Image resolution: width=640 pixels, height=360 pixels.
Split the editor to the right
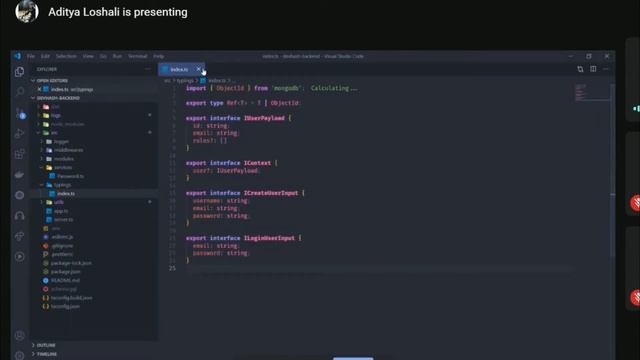point(593,69)
